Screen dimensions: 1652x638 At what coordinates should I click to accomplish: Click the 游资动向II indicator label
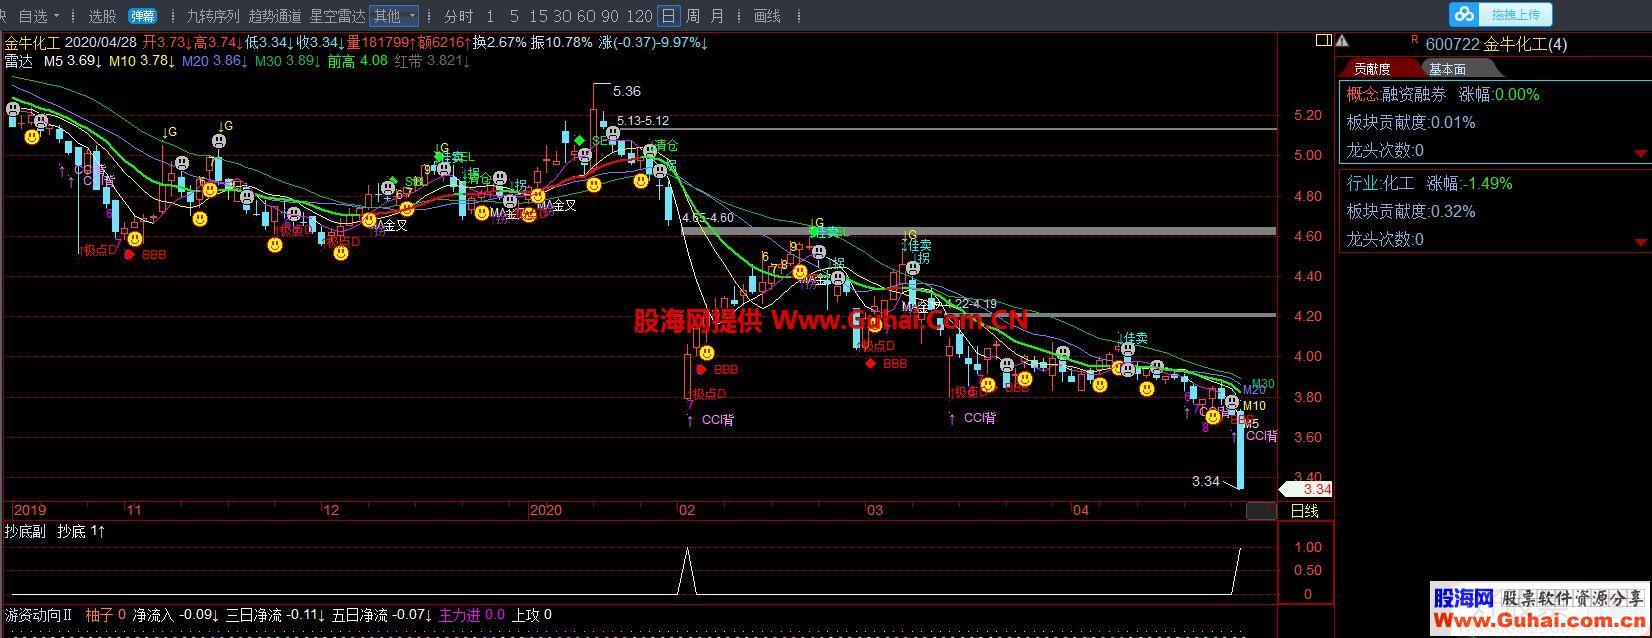[x=38, y=615]
